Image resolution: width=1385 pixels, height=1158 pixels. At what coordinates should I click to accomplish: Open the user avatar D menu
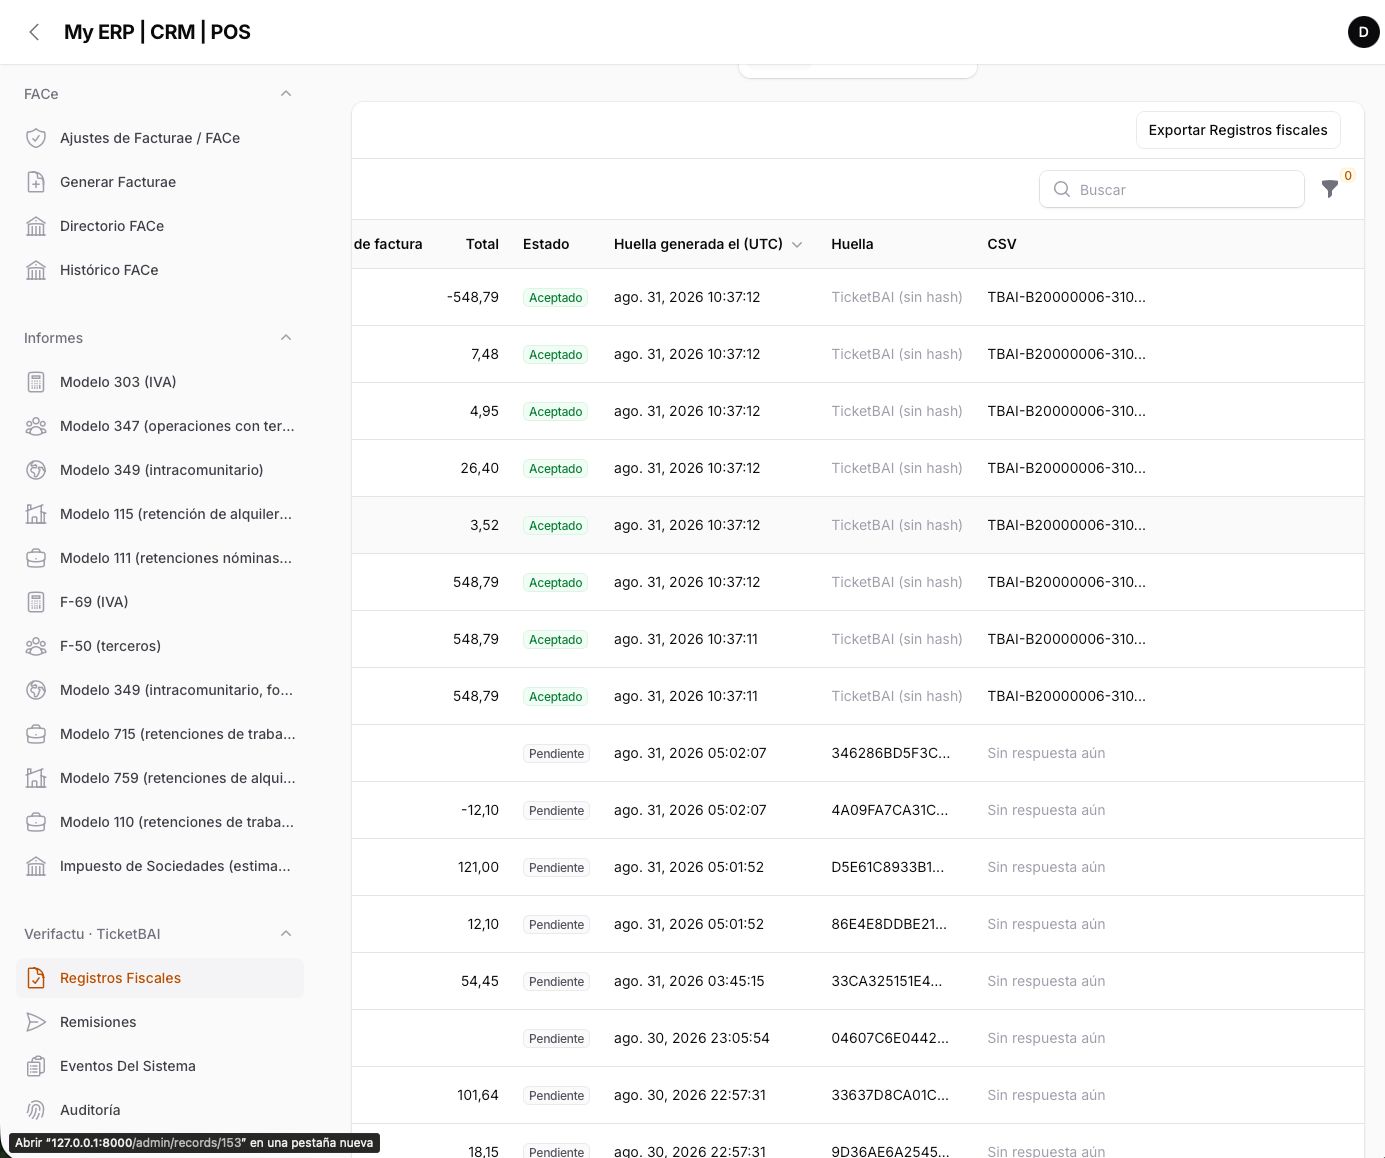pyautogui.click(x=1363, y=32)
